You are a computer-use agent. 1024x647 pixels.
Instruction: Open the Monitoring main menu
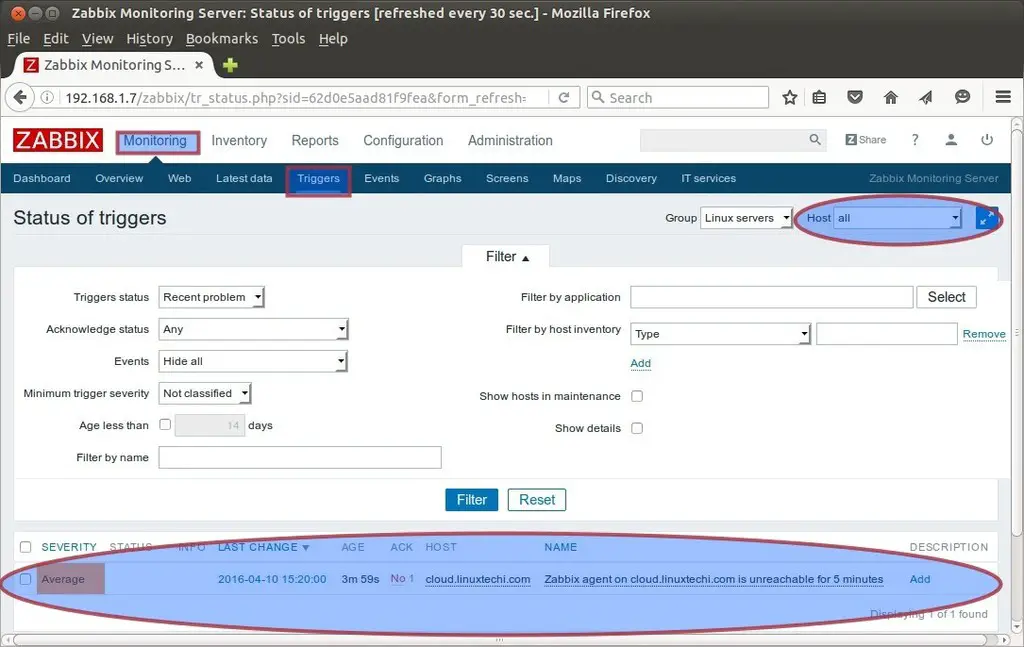(x=155, y=140)
